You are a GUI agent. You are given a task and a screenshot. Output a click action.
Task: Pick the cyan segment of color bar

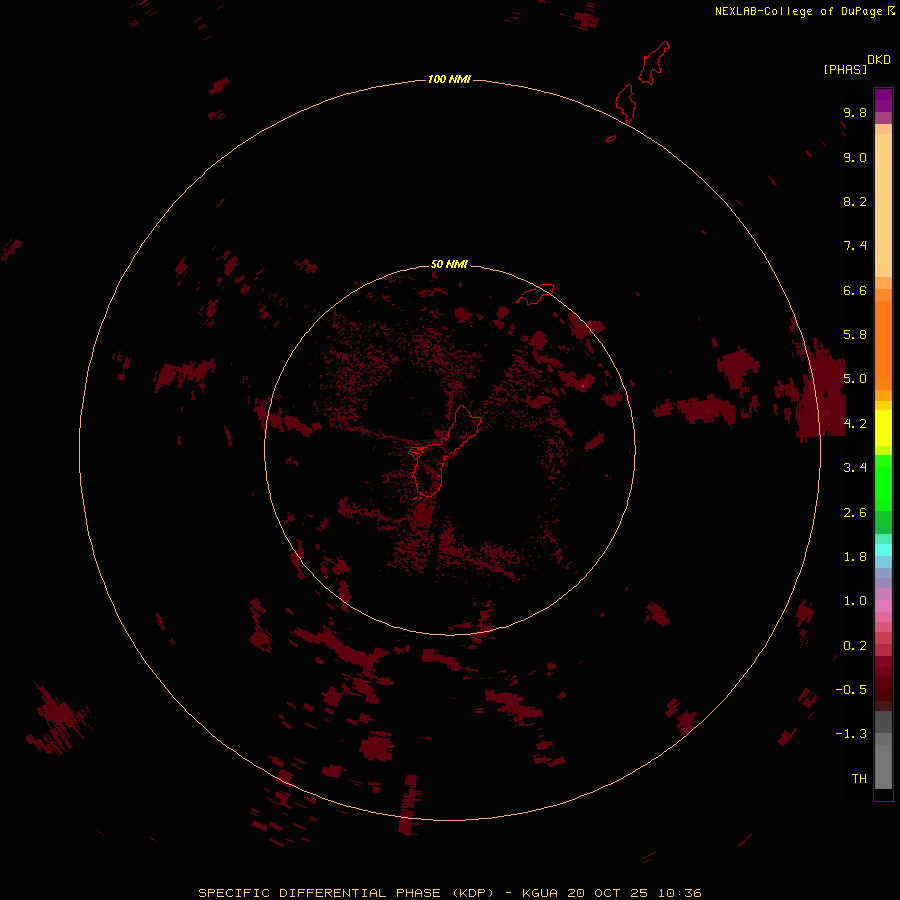883,550
